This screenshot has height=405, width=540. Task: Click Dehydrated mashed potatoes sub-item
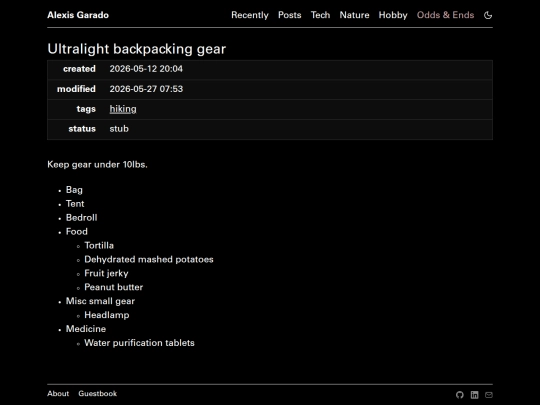pos(149,259)
